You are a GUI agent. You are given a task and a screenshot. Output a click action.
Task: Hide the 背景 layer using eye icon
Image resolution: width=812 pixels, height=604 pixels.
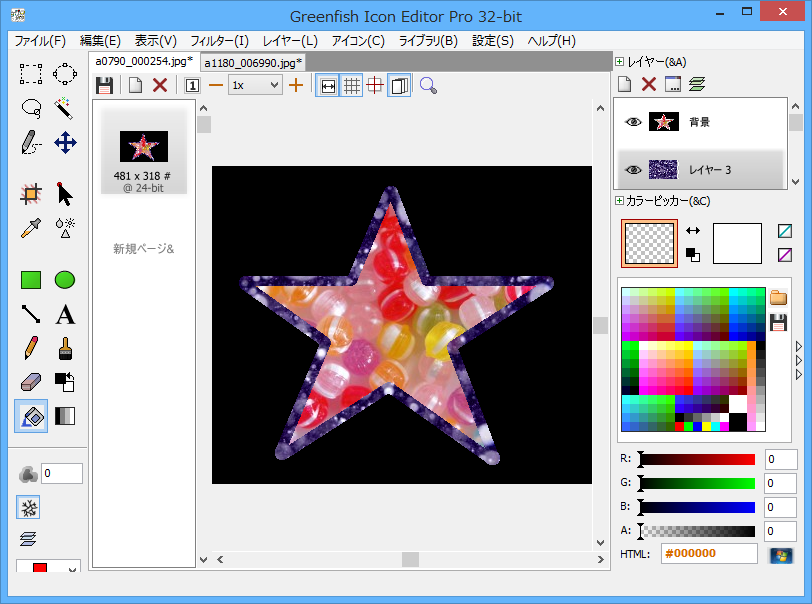[632, 122]
